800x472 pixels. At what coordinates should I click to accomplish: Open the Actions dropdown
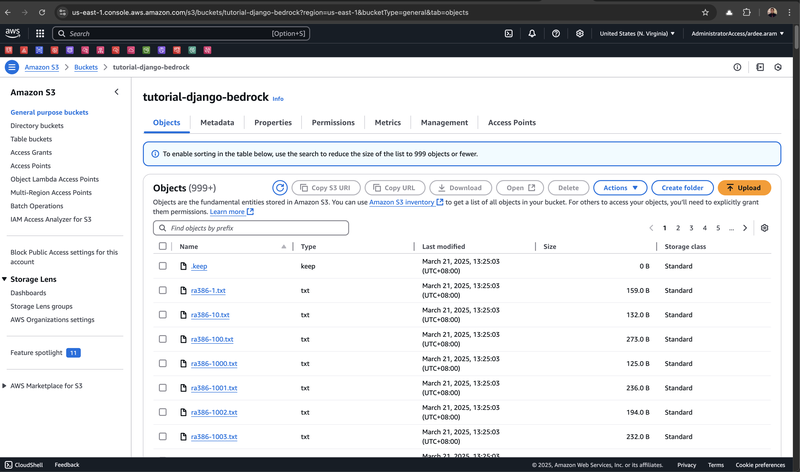(x=620, y=188)
